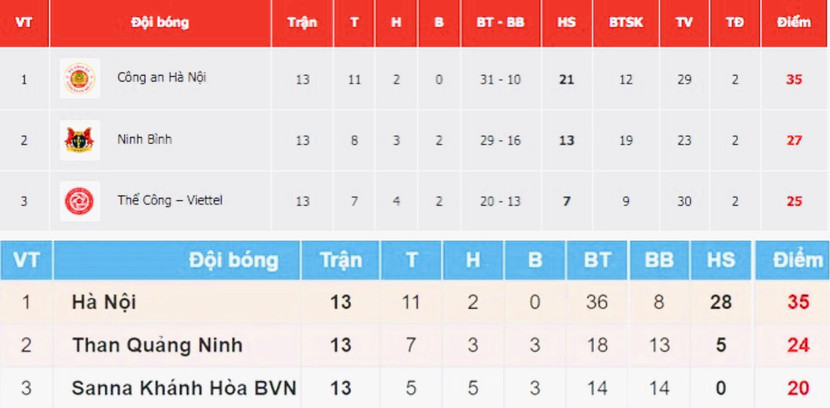830x408 pixels.
Task: Click the top table's BT - BB header
Action: (500, 22)
